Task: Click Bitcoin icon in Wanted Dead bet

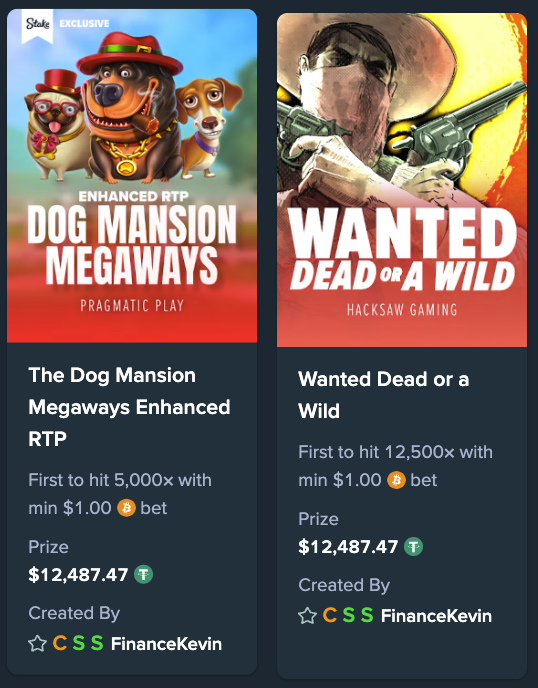Action: point(396,480)
